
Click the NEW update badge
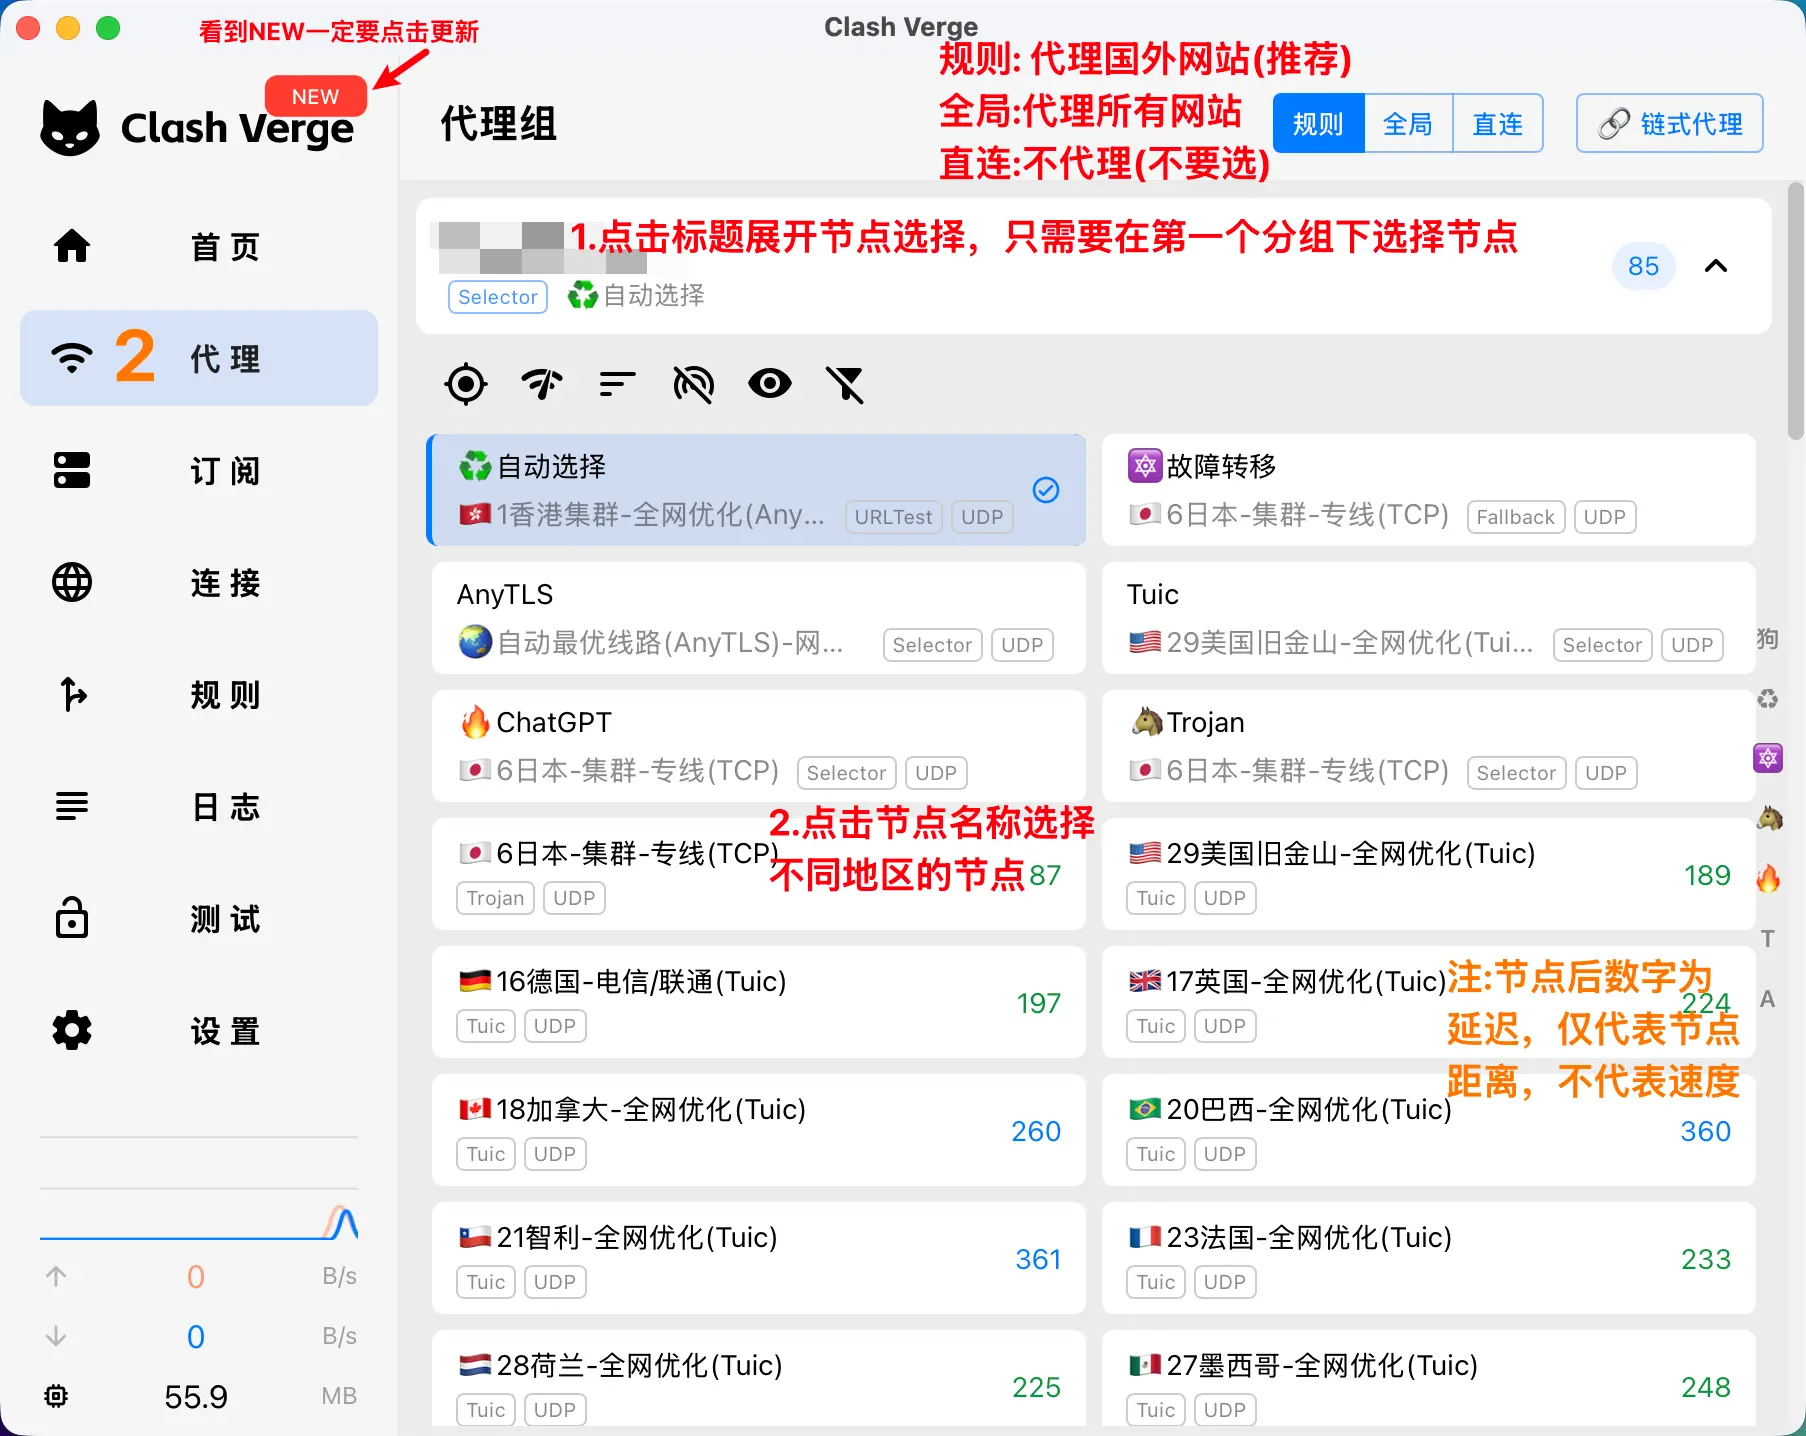[315, 96]
